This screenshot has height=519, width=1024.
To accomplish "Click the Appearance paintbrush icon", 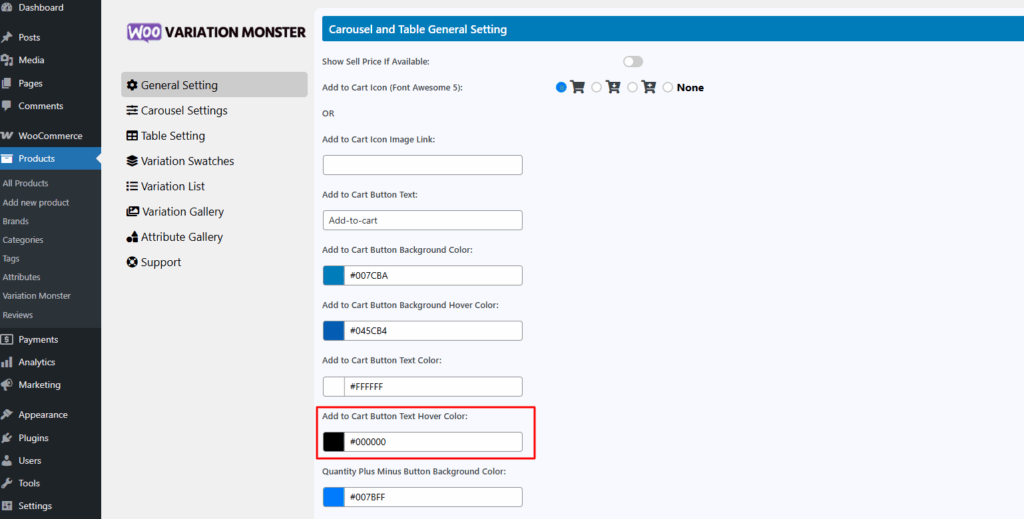I will pos(7,415).
